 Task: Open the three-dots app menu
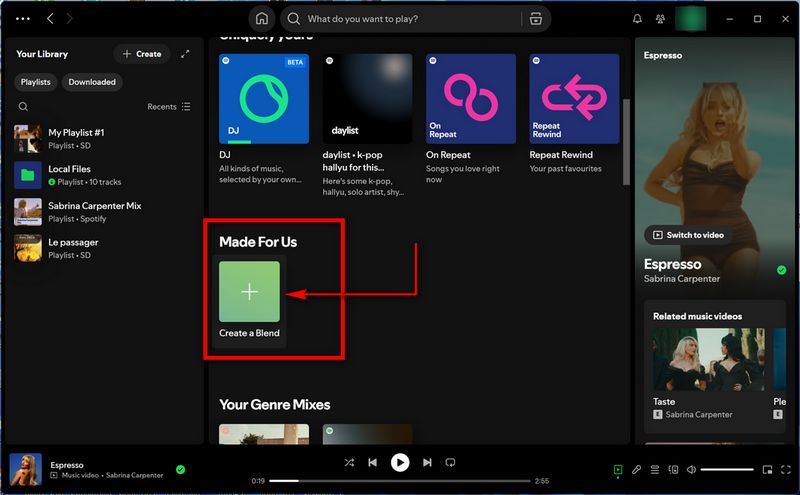coord(23,19)
